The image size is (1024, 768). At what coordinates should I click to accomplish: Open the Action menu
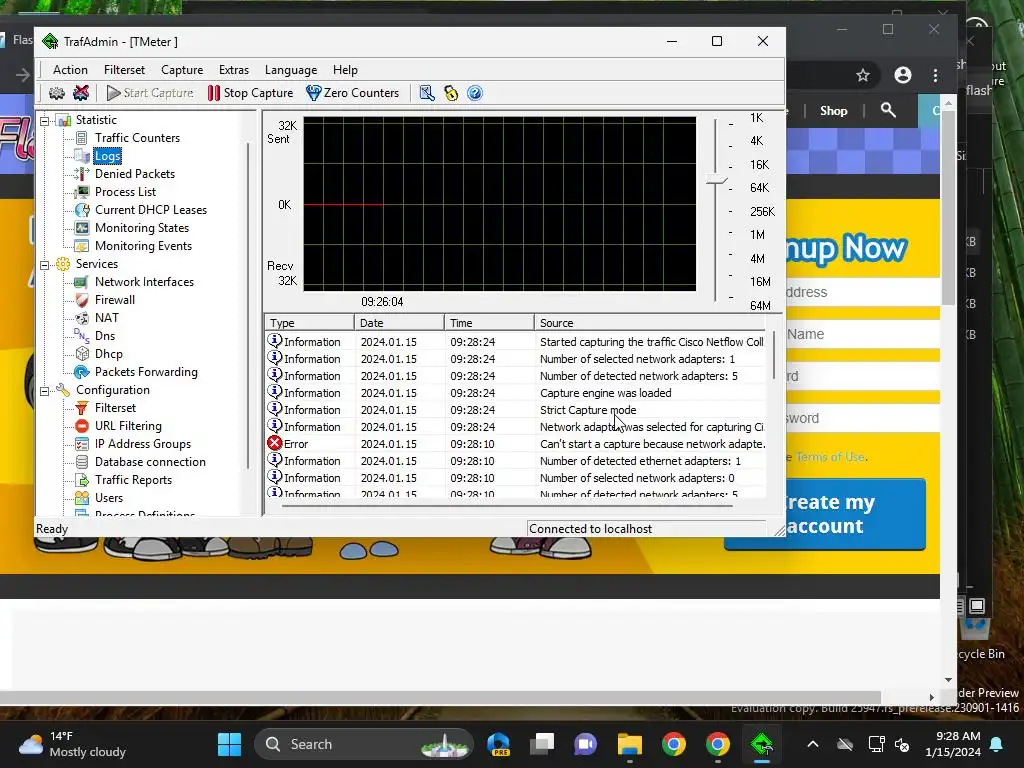[x=70, y=70]
